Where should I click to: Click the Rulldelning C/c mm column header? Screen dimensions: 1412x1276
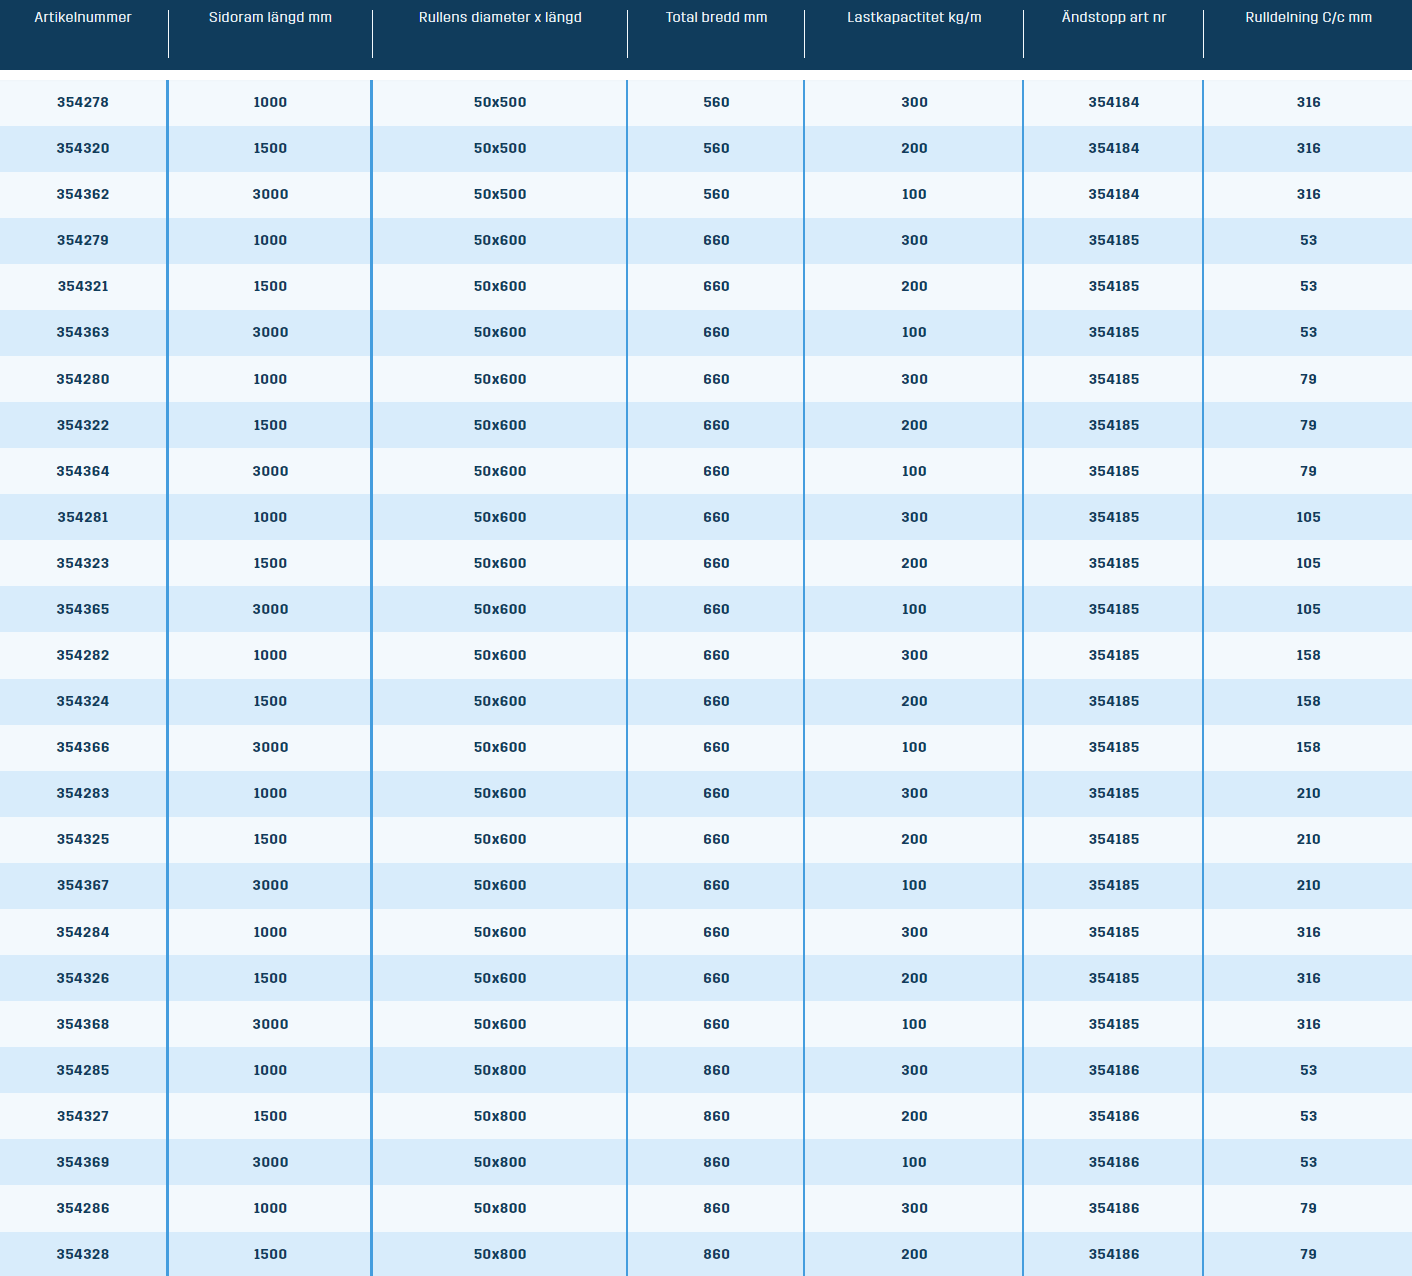1308,17
